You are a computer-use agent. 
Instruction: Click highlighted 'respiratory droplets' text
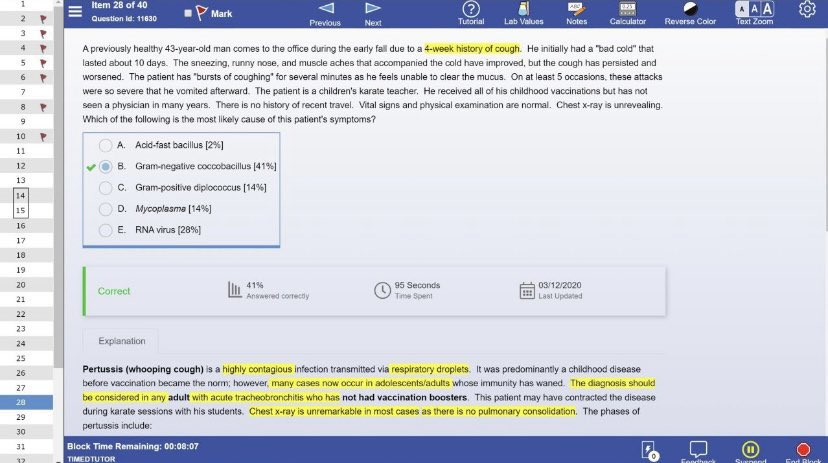pos(429,369)
